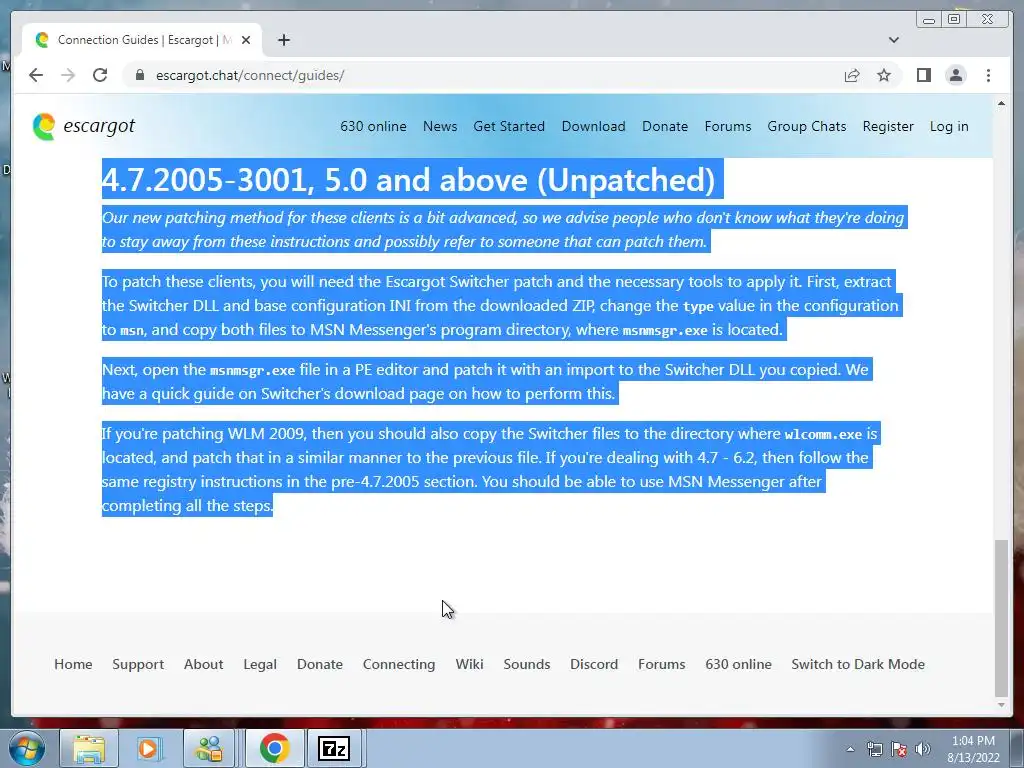The image size is (1024, 768).
Task: Click the volume speaker tray icon
Action: coord(923,749)
